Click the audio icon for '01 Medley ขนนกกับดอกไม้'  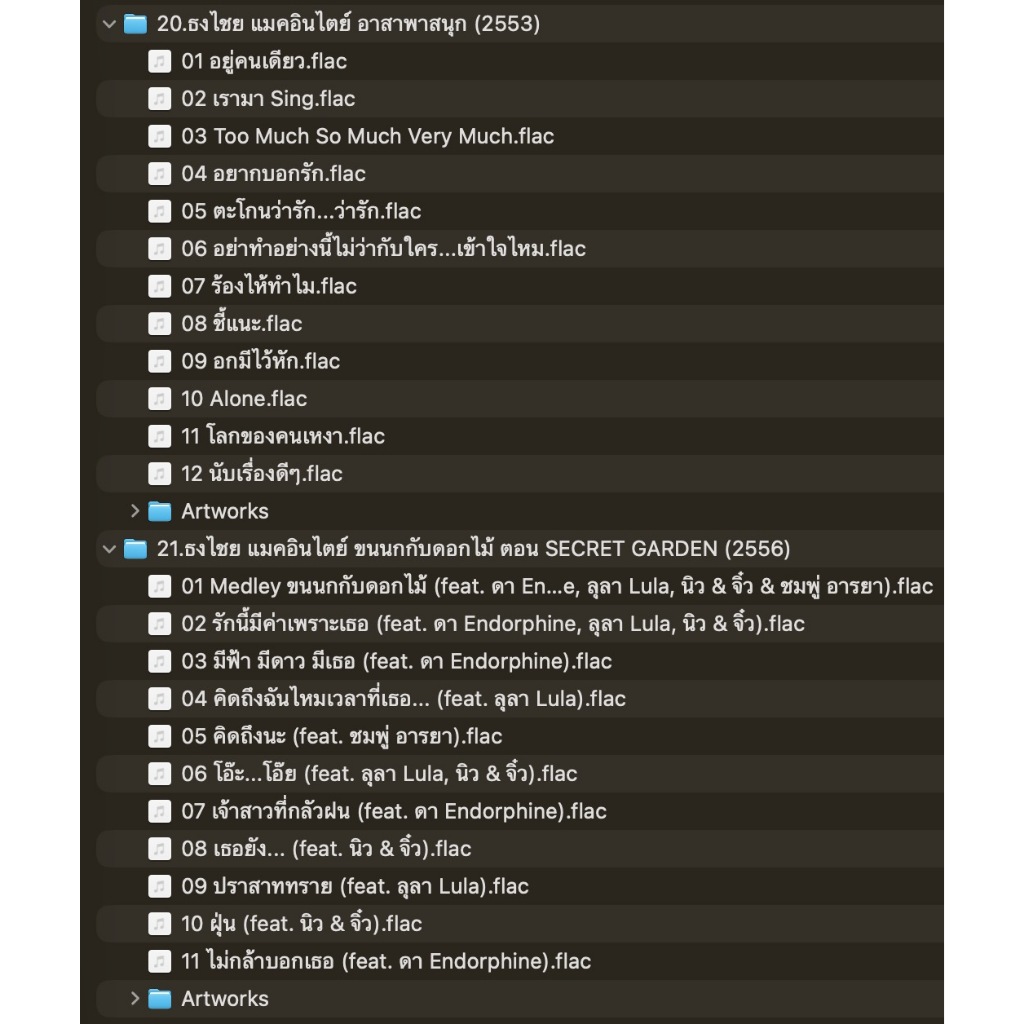(x=159, y=586)
